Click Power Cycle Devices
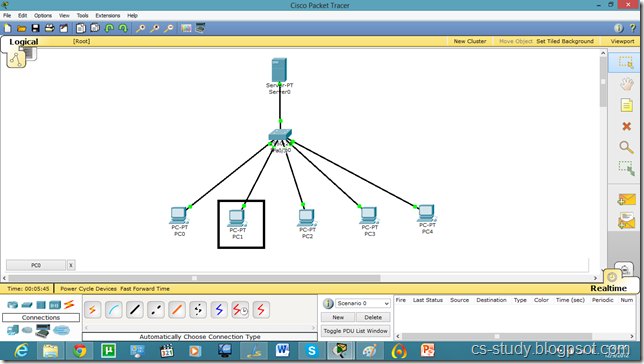Image resolution: width=644 pixels, height=364 pixels. 88,289
